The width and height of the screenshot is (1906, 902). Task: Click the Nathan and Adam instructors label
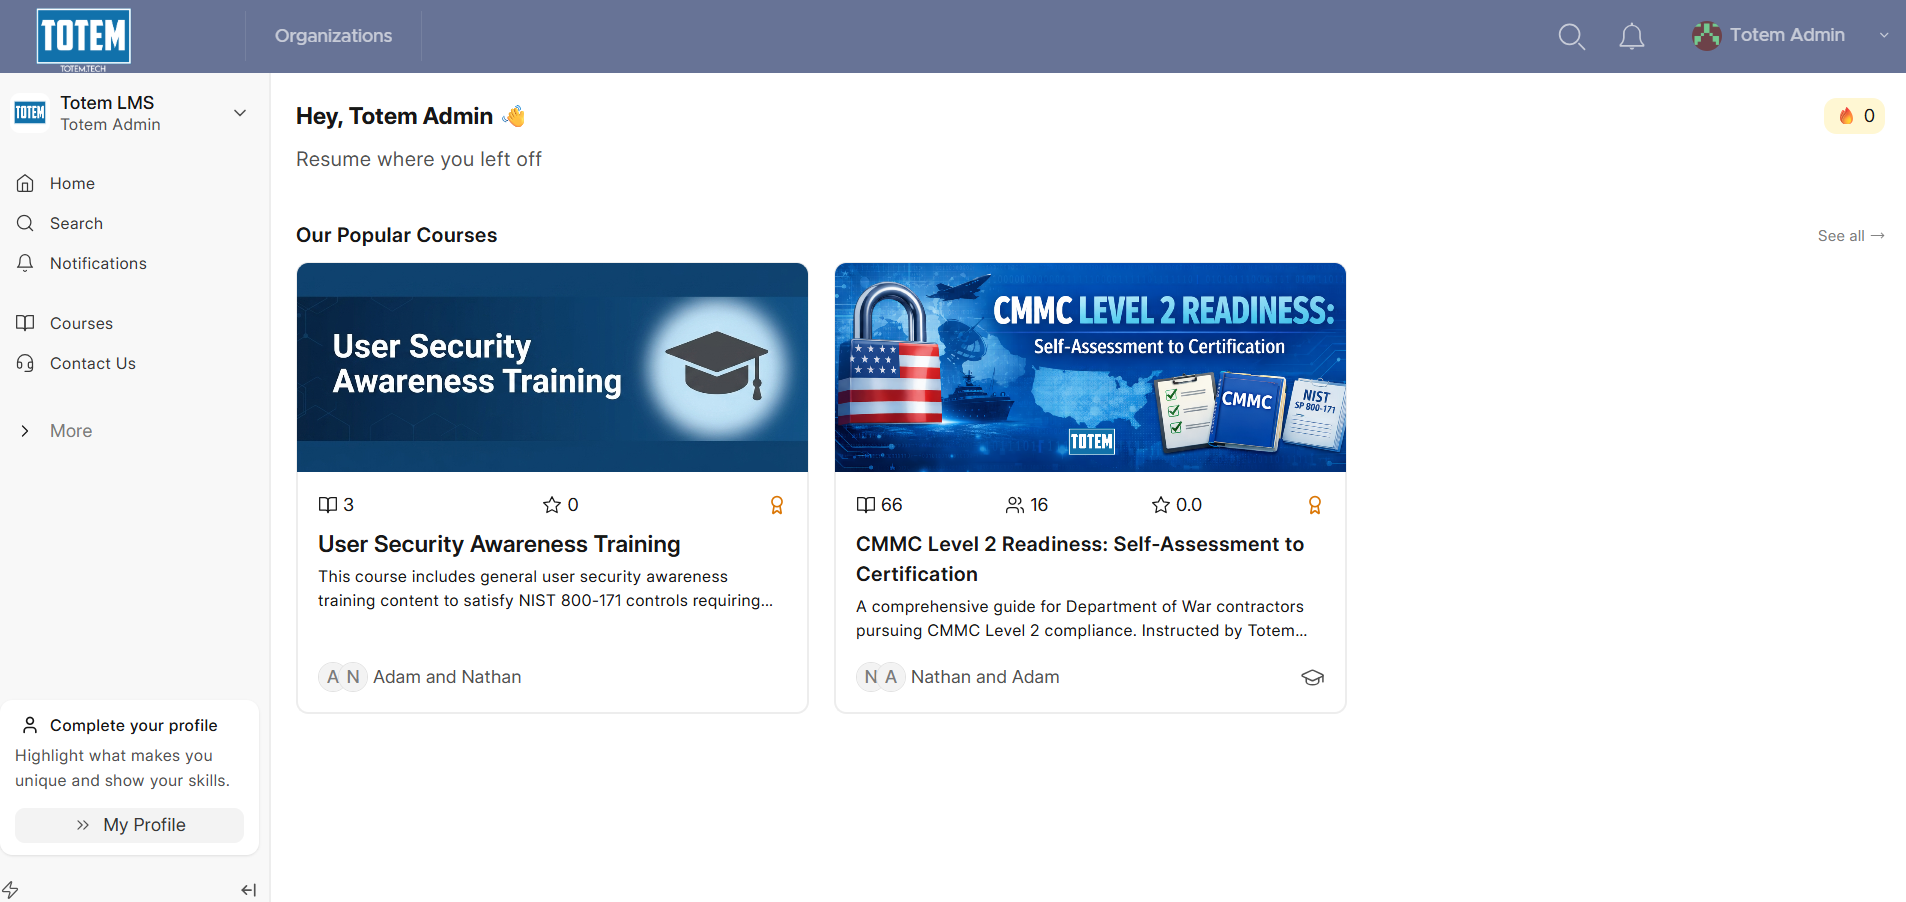tap(985, 677)
